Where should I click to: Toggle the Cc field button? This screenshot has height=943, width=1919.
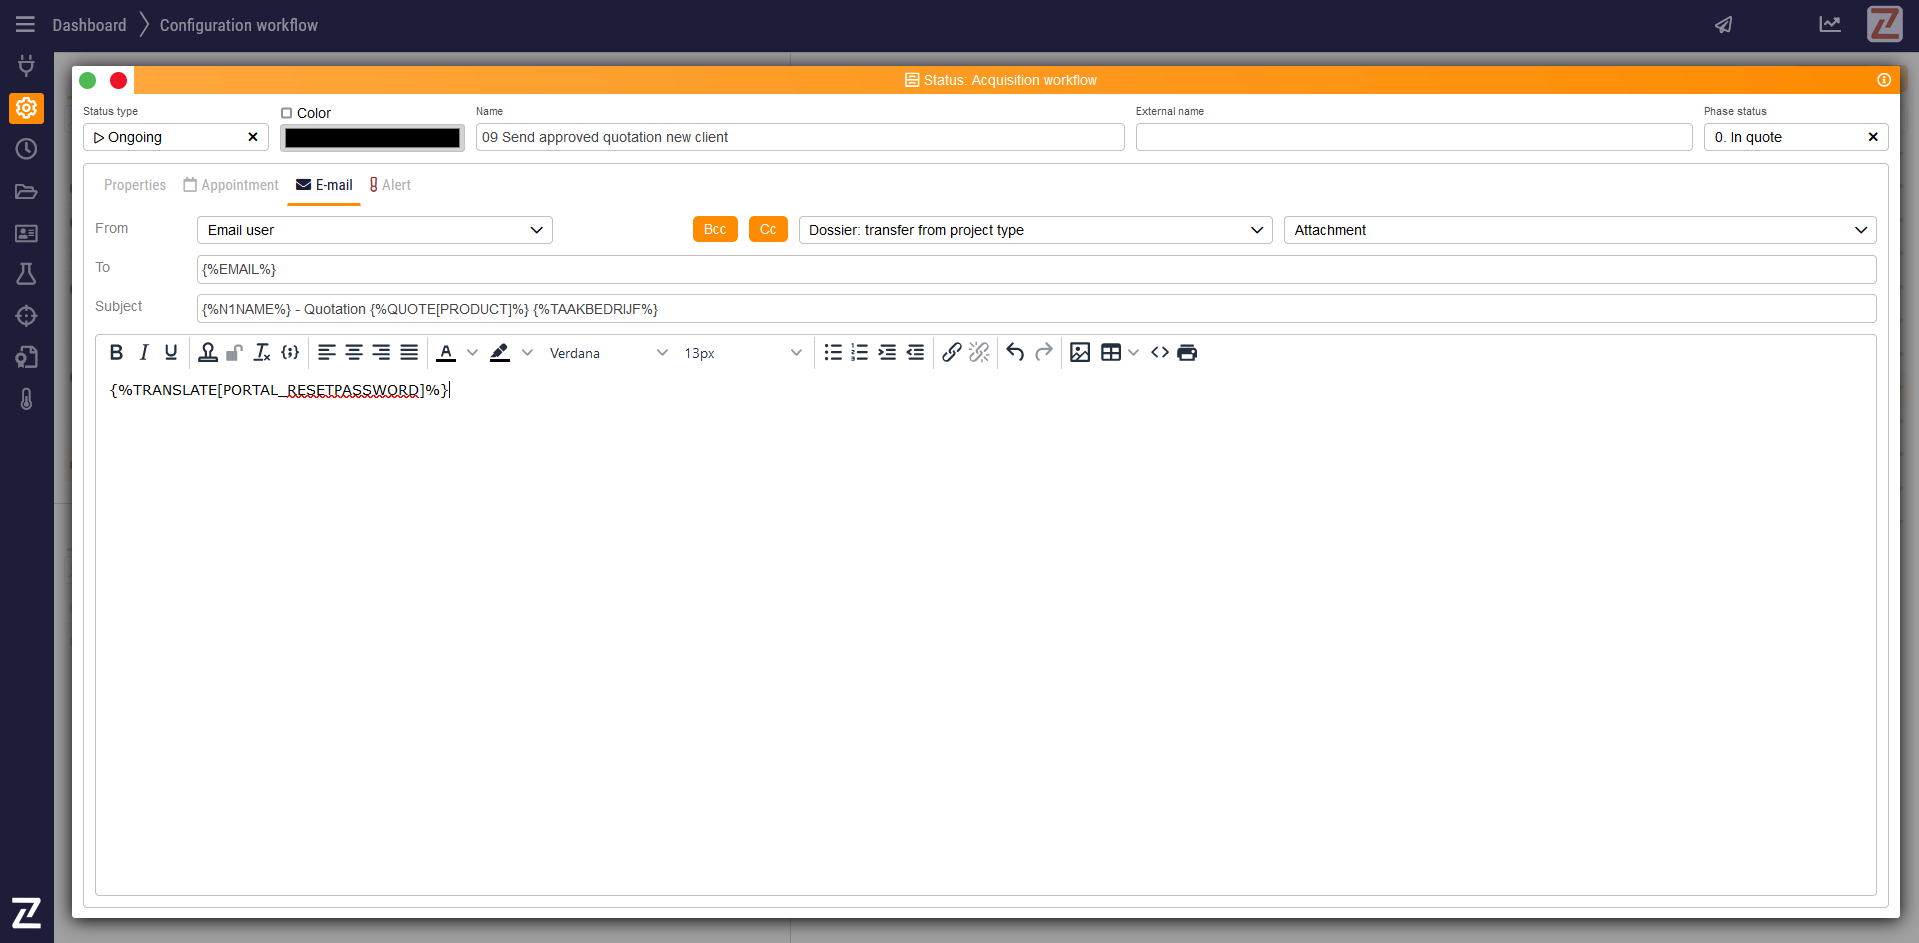coord(767,229)
